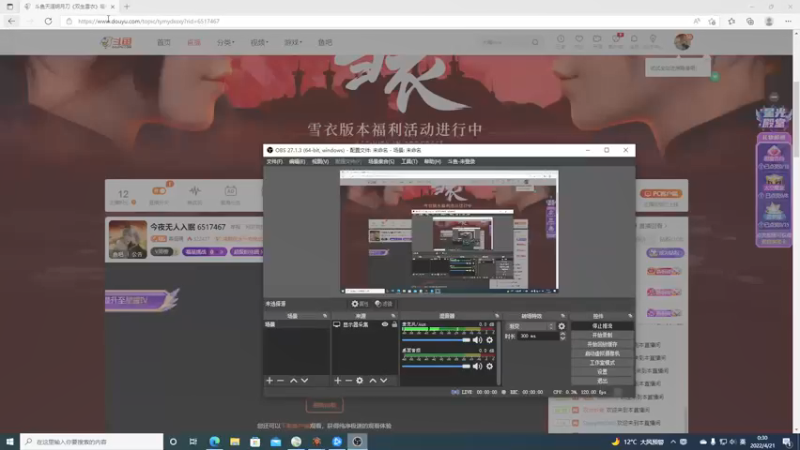The image size is (800, 450).
Task: Pop out the Controls dock using its header icon
Action: tap(630, 316)
